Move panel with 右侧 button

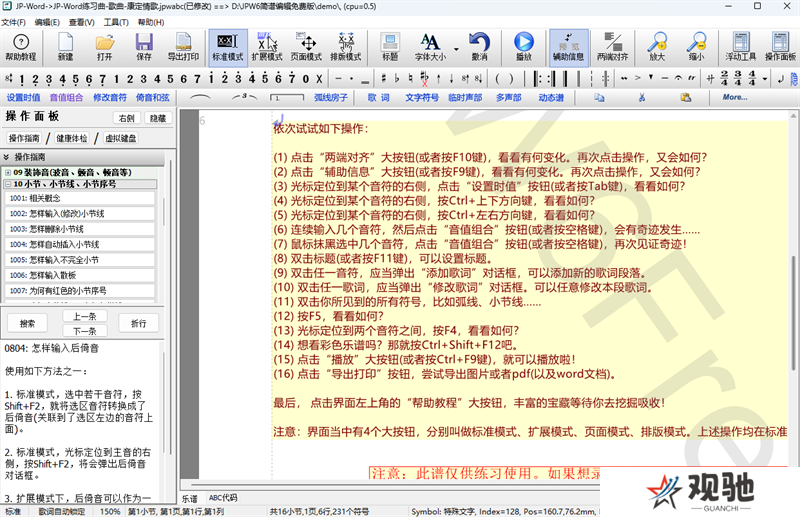click(x=127, y=118)
